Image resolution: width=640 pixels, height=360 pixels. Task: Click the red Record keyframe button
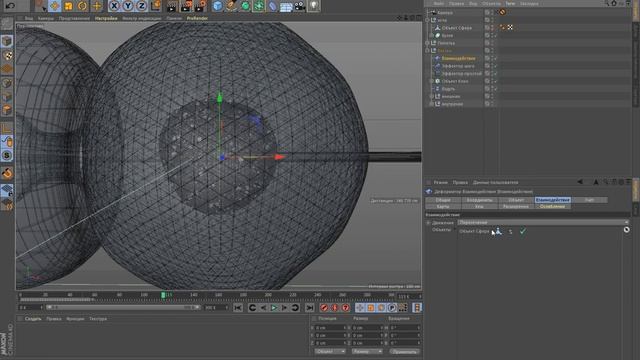(324, 307)
